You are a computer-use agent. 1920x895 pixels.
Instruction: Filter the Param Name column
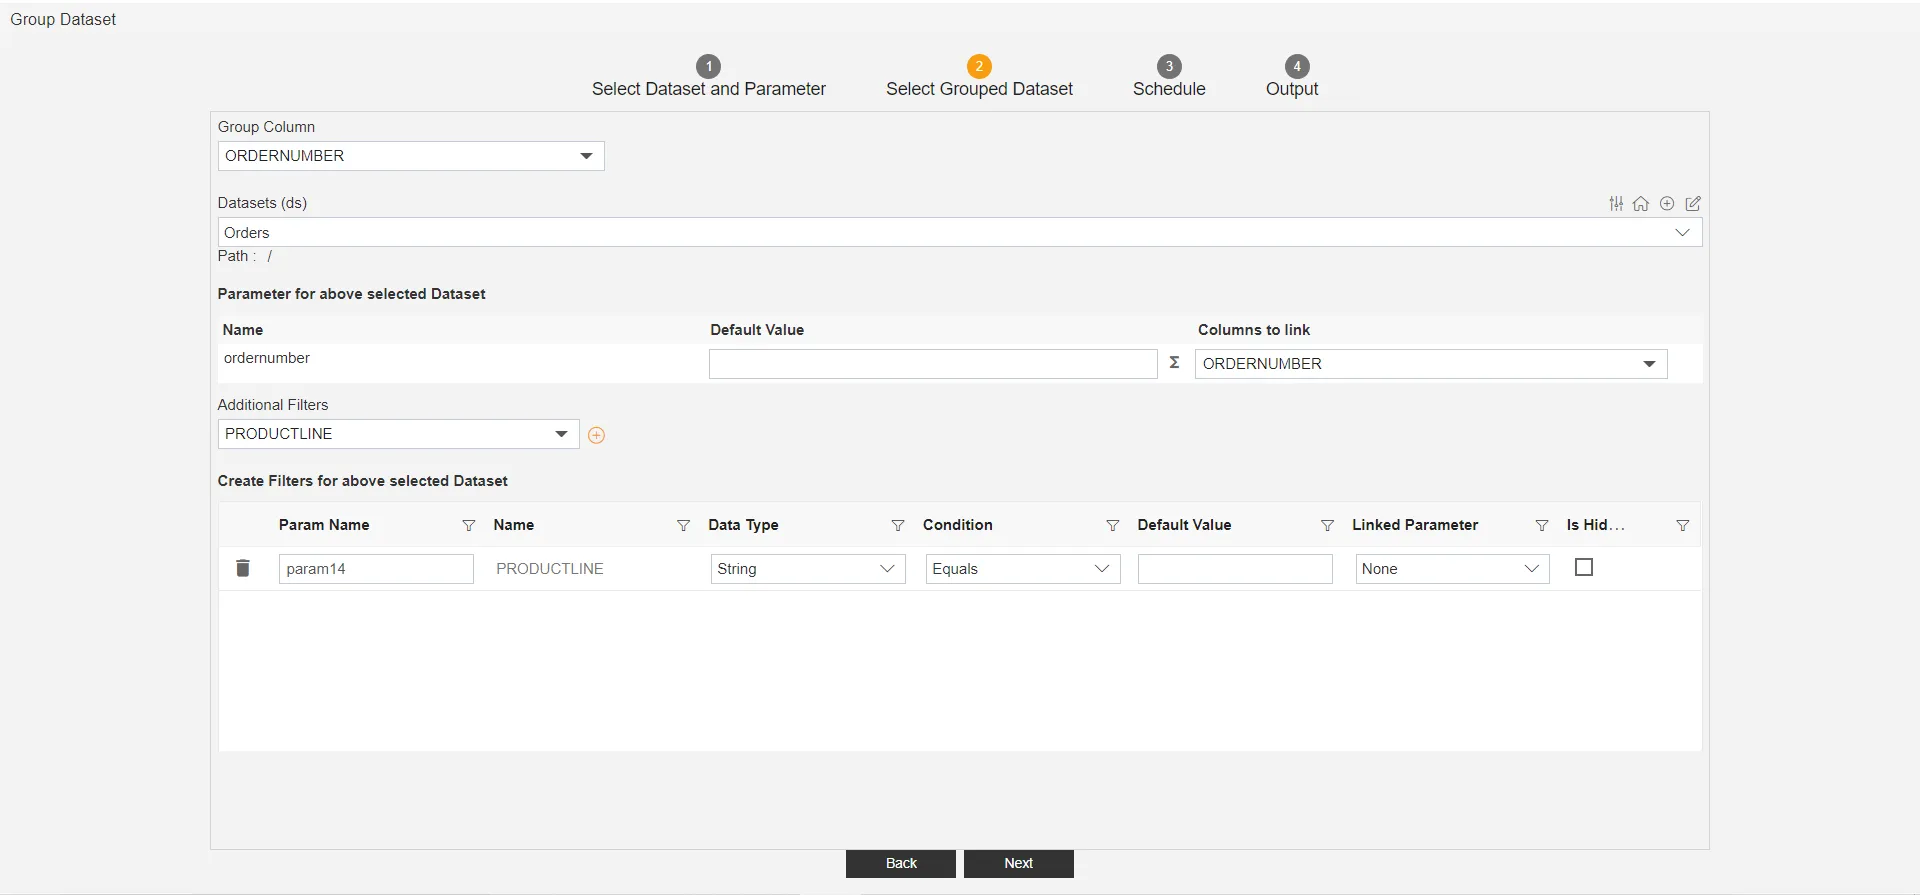coord(468,526)
